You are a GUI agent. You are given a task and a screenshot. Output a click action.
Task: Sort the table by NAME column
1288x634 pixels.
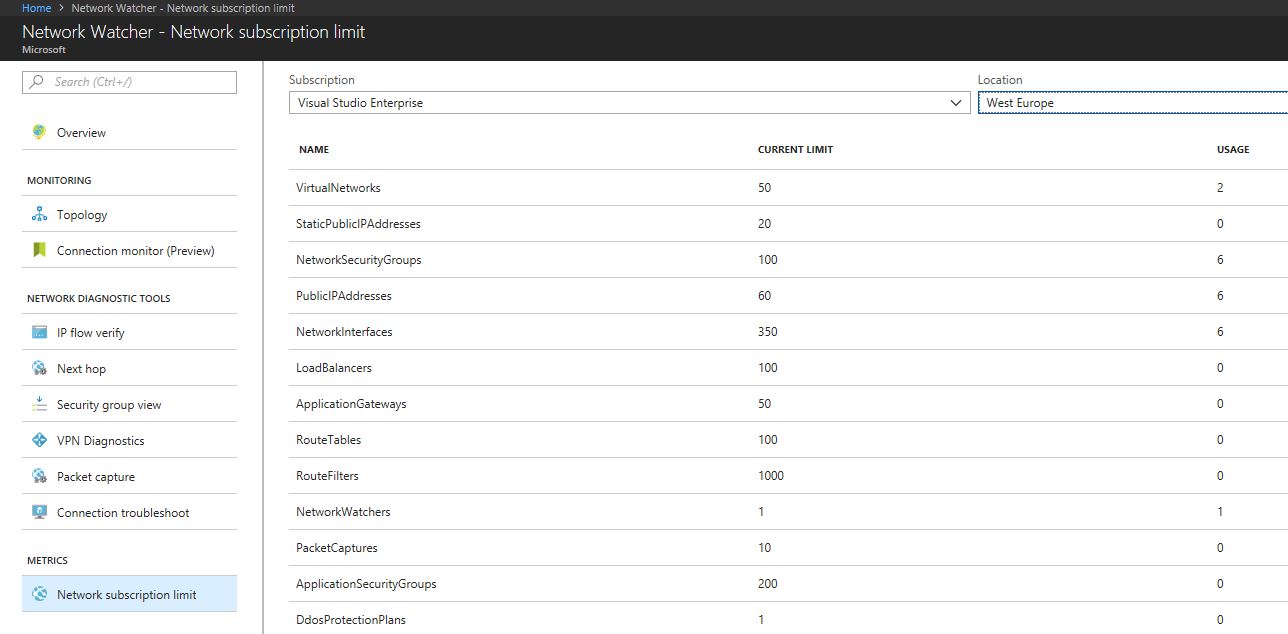(313, 149)
